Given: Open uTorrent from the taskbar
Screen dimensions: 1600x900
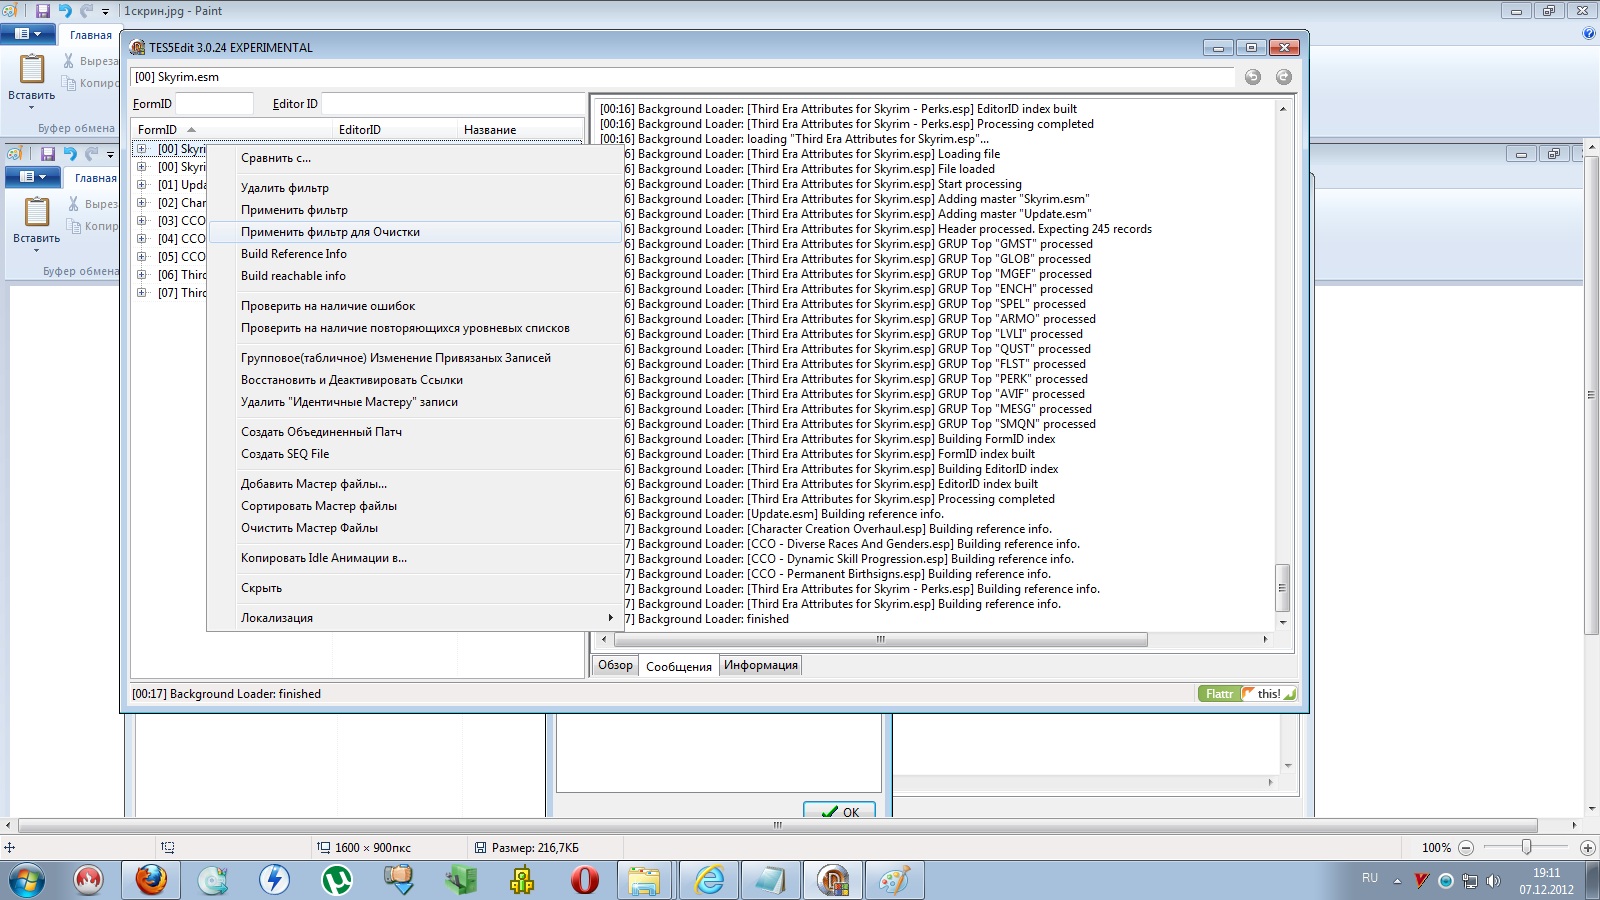Looking at the screenshot, I should [x=336, y=880].
